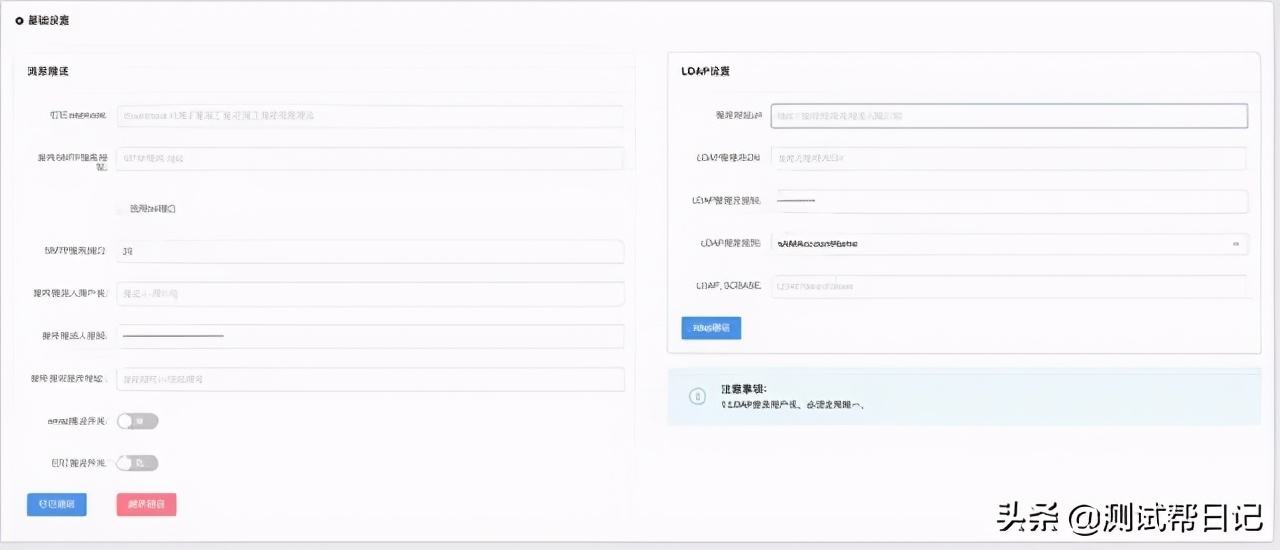Click the masked password field in the left panel
This screenshot has width=1280, height=550.
(370, 336)
